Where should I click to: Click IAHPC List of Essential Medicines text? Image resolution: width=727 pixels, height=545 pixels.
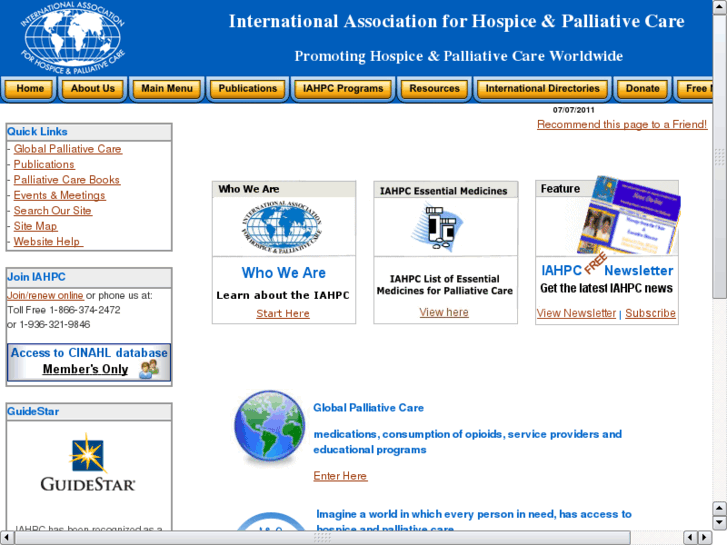click(x=444, y=285)
